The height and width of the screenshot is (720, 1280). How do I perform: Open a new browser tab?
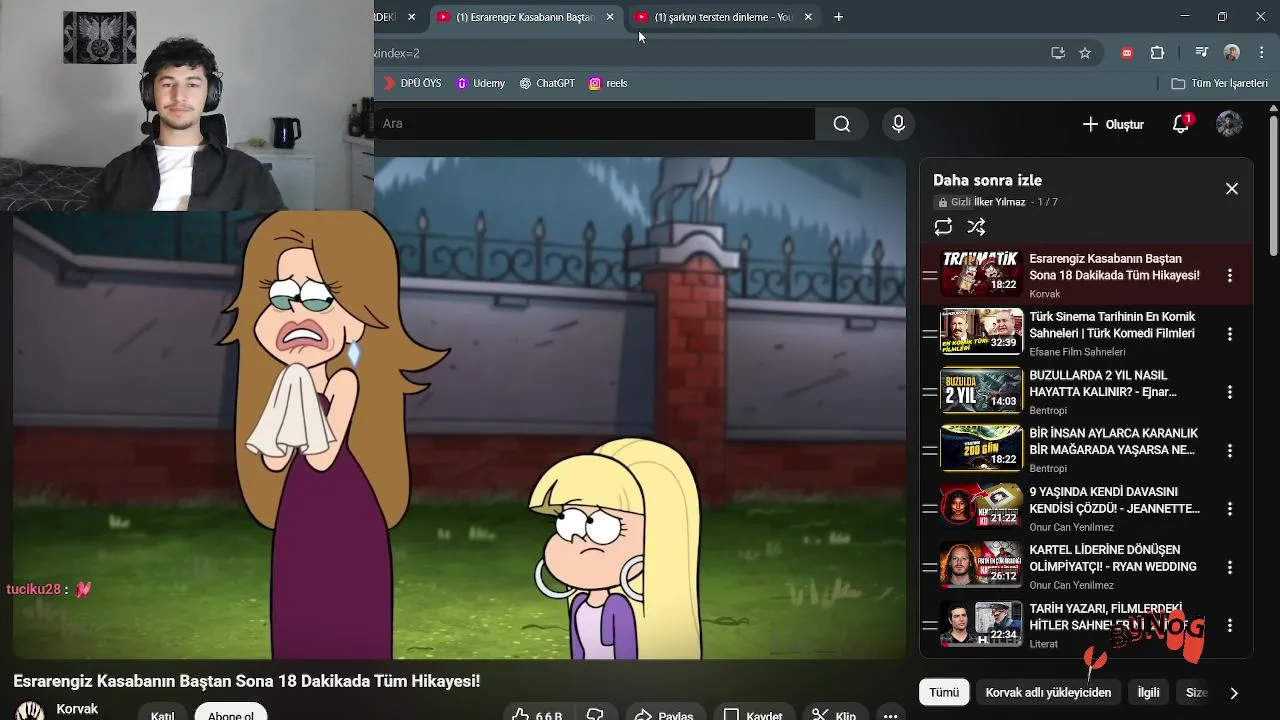point(839,17)
